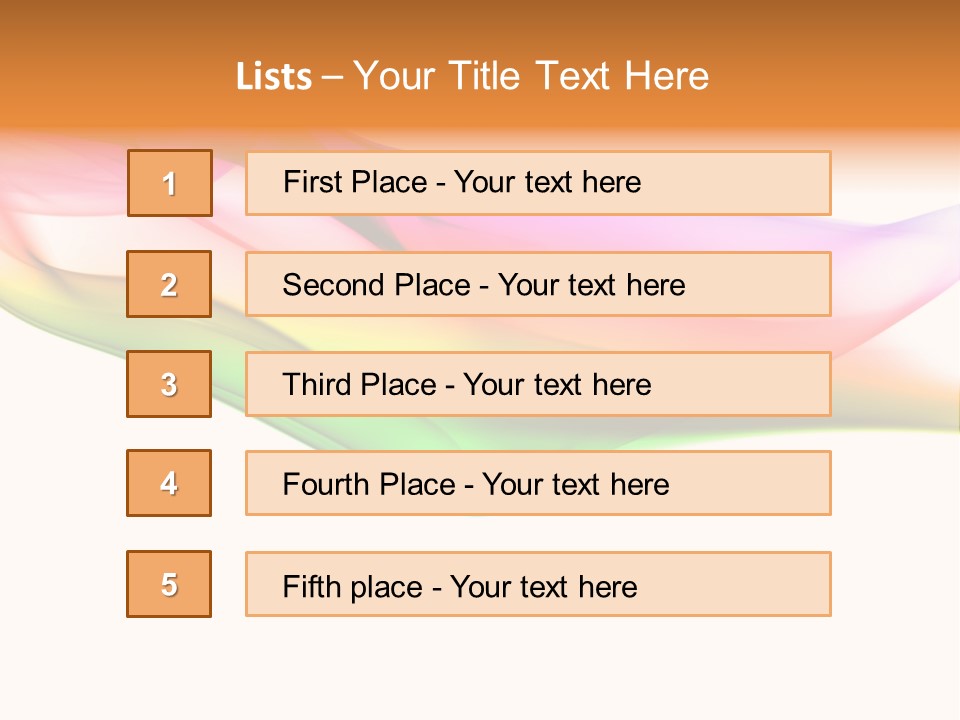Select the "Third Place - Your text here" box
960x720 pixels.
[538, 384]
